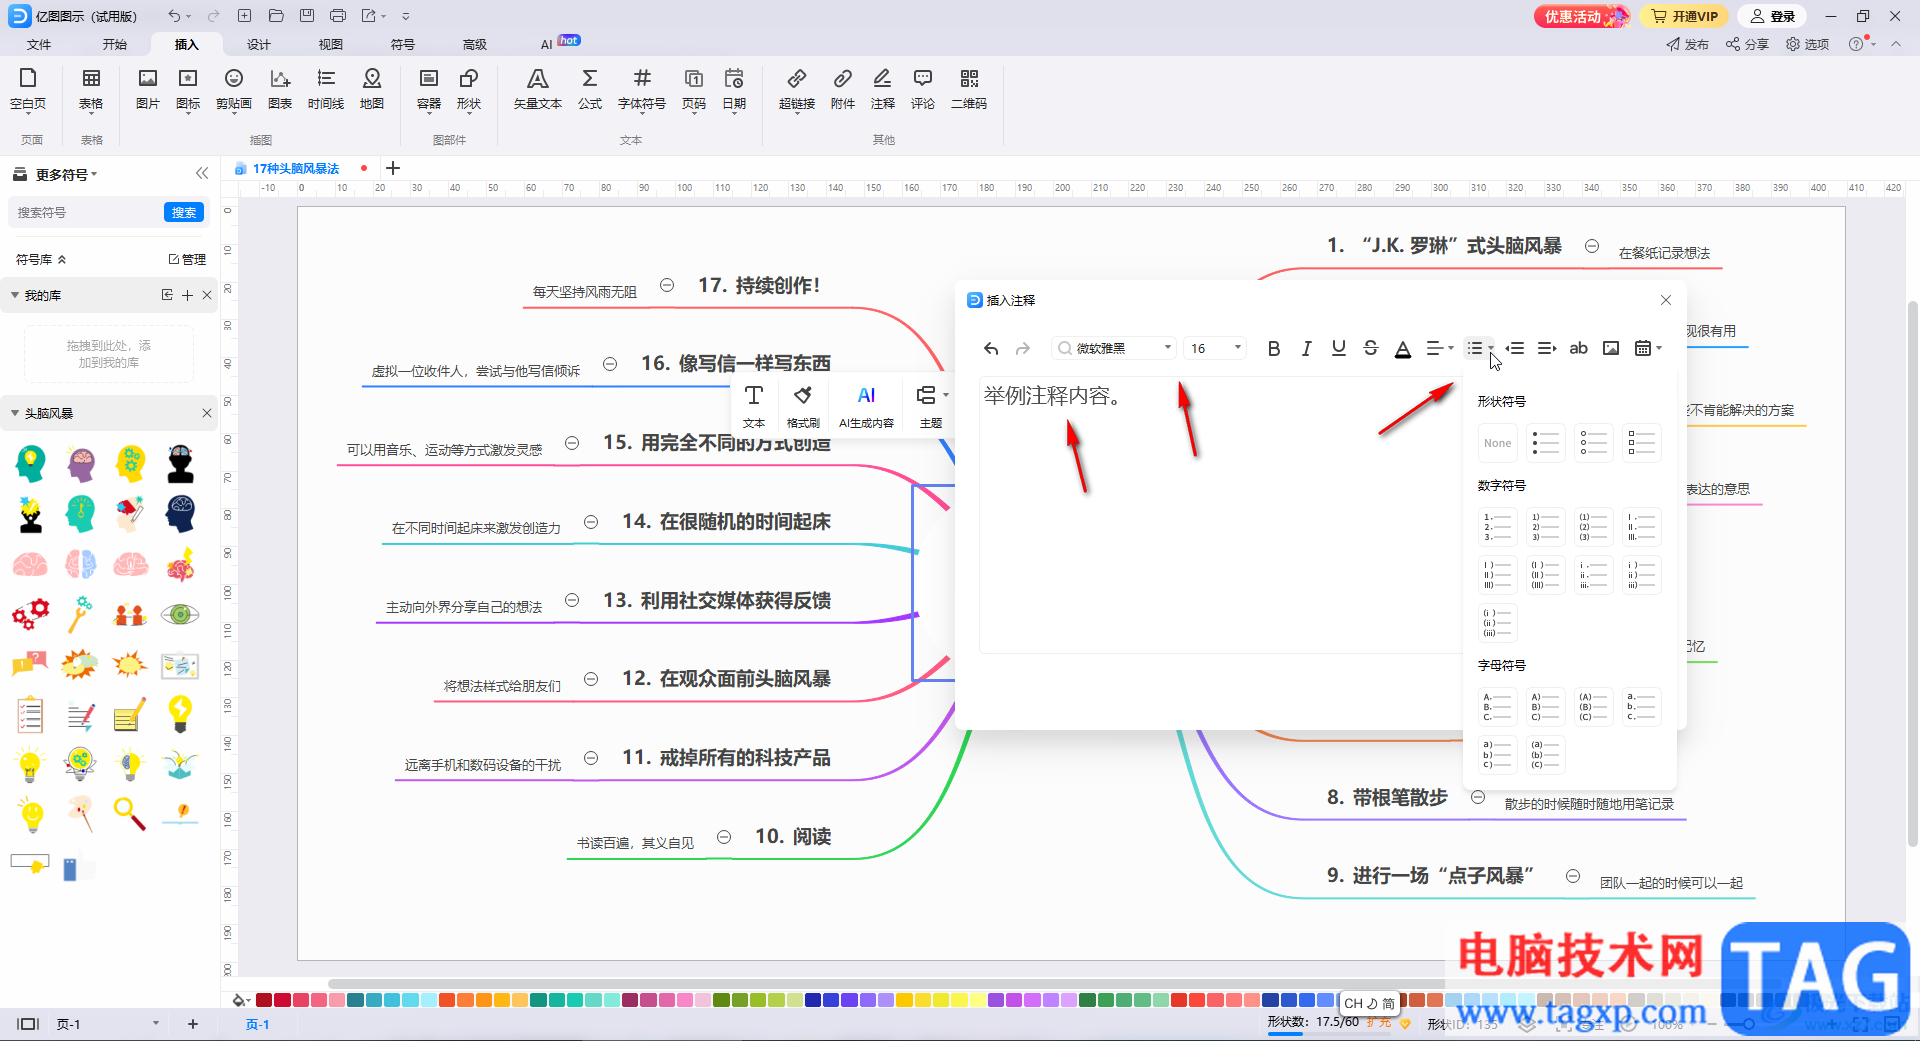Select 1) 2) 3) numbered list style

(x=1545, y=527)
